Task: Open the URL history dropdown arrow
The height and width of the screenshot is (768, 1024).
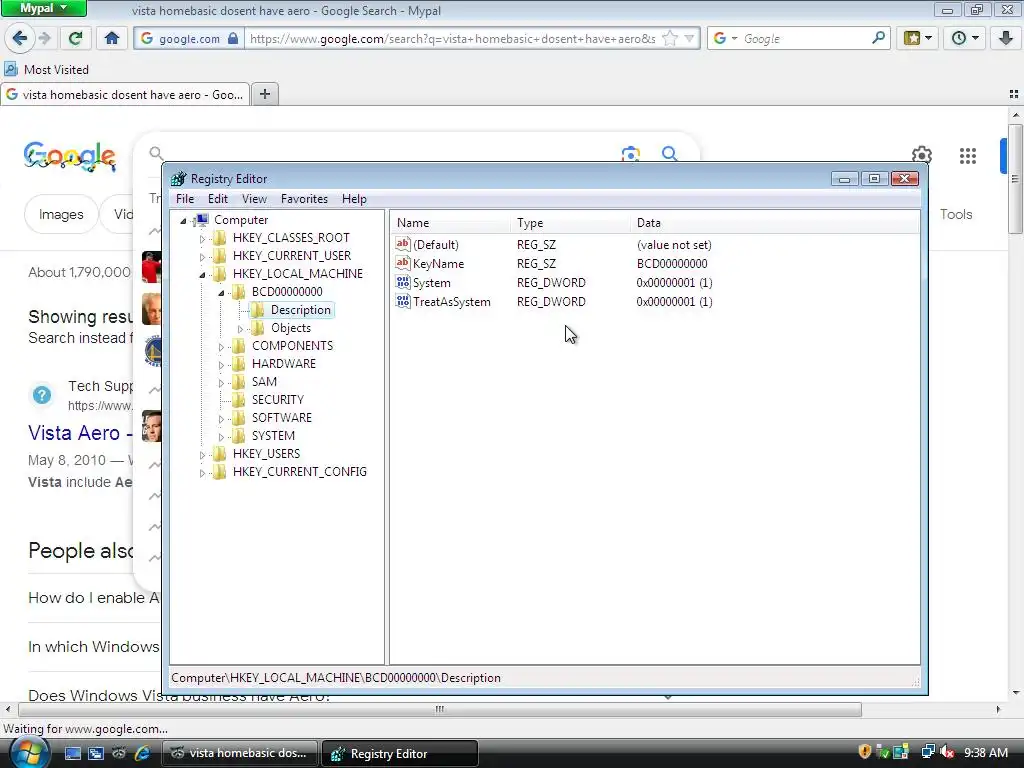Action: [x=689, y=39]
